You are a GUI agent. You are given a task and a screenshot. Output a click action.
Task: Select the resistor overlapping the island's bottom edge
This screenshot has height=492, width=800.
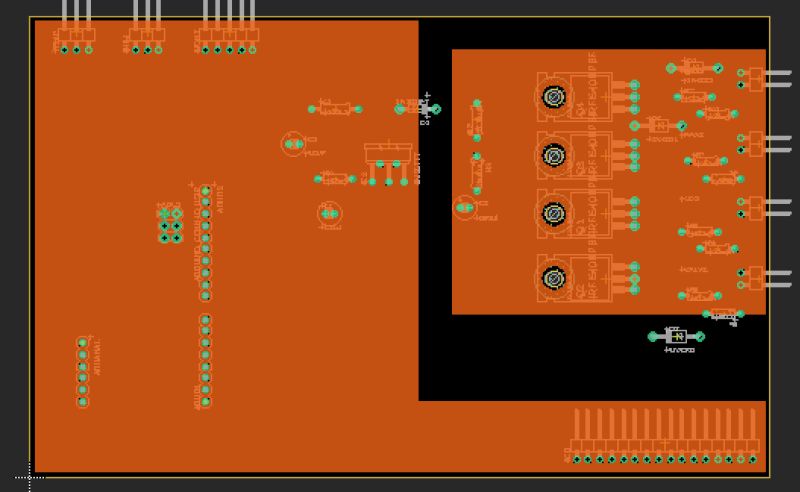click(723, 314)
